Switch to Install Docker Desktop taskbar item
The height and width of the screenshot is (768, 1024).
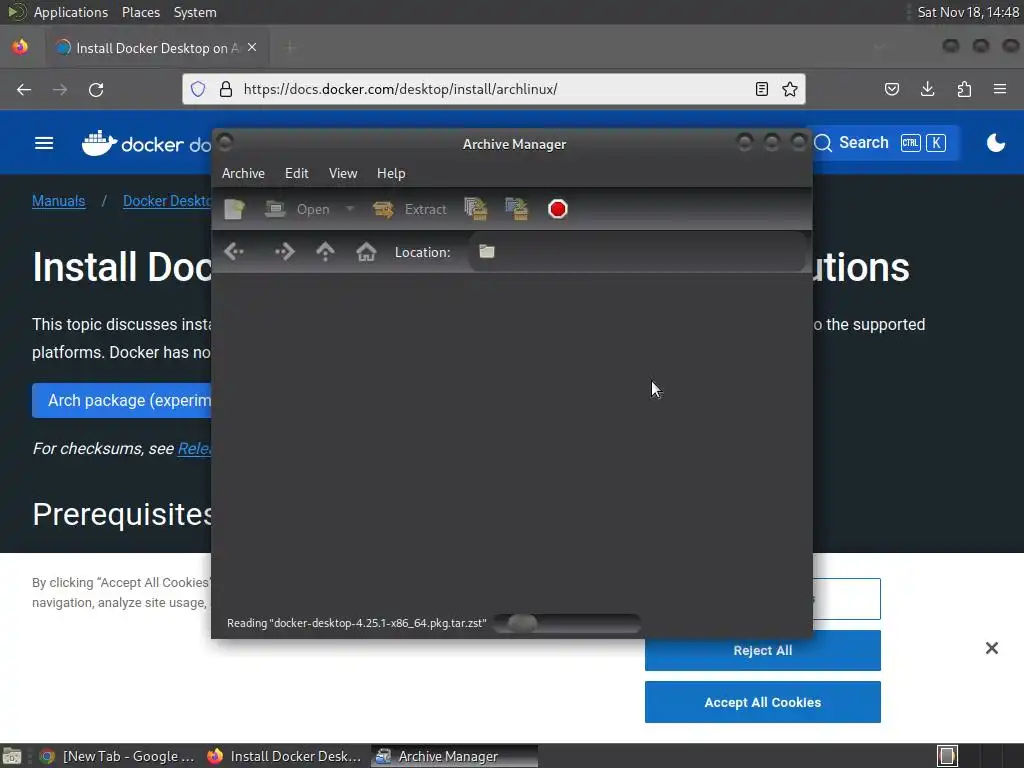(285, 756)
